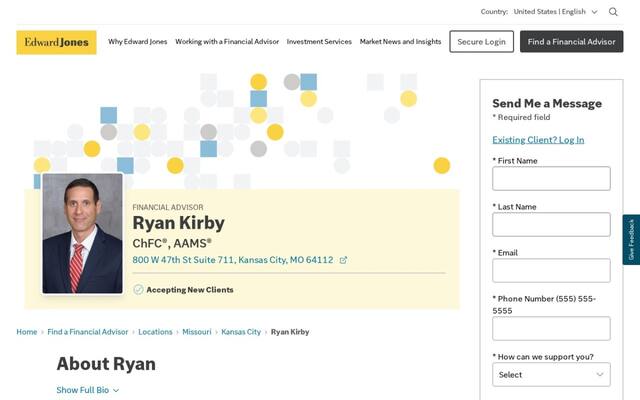Open the 800 W 47th St address link
This screenshot has height=400, width=640.
[233, 260]
